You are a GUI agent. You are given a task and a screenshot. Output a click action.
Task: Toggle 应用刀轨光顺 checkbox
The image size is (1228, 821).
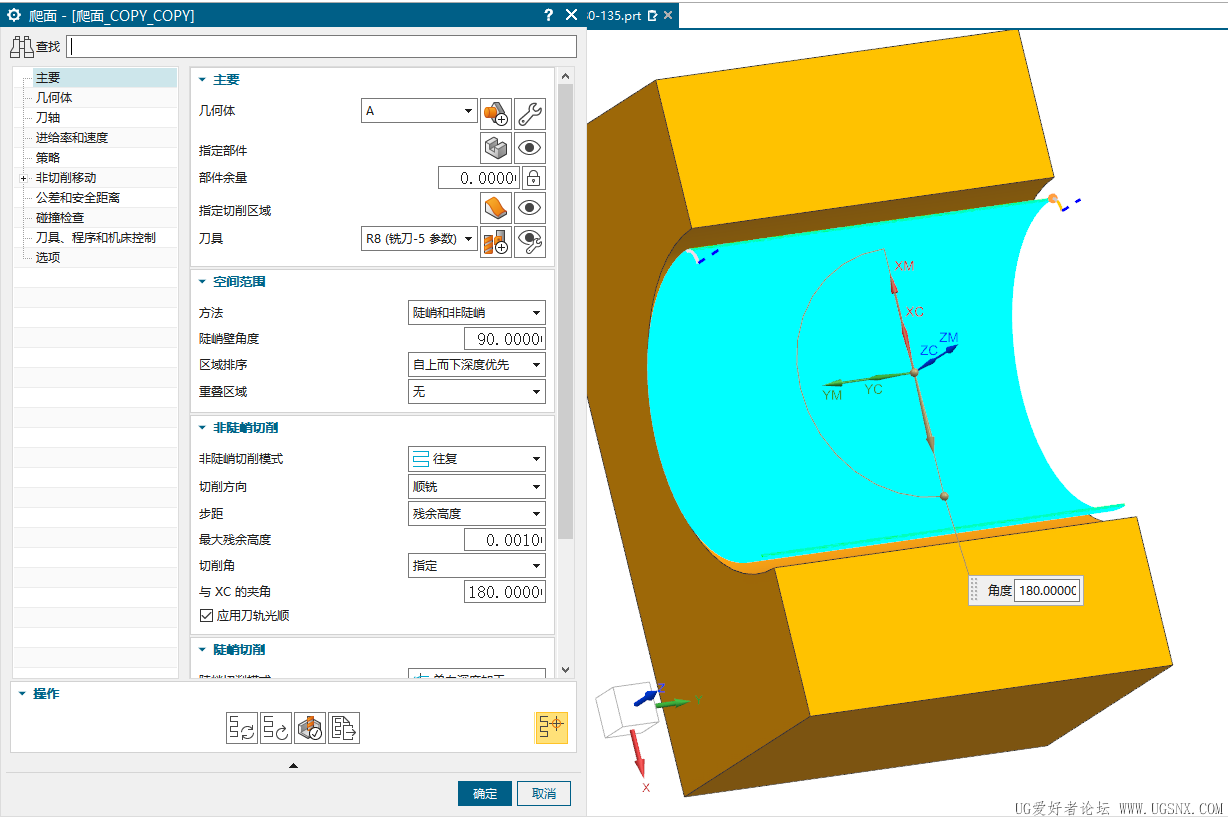click(x=207, y=615)
